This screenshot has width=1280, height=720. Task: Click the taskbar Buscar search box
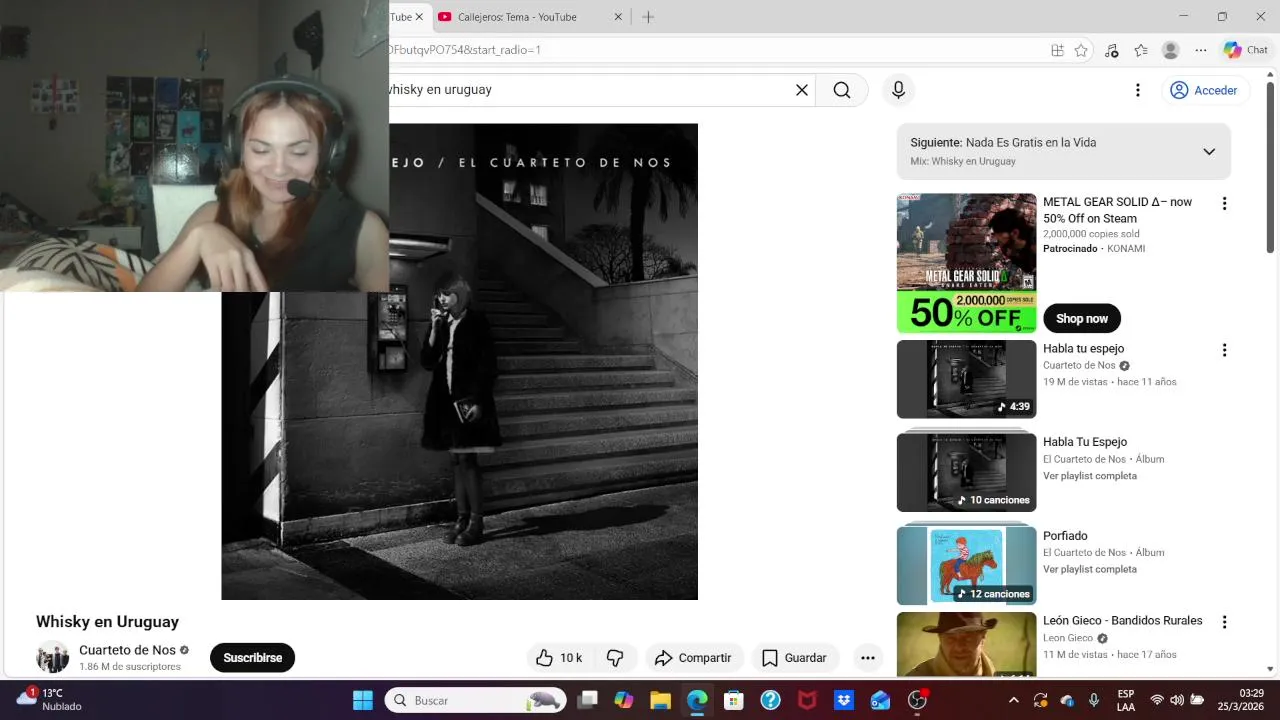coord(476,700)
